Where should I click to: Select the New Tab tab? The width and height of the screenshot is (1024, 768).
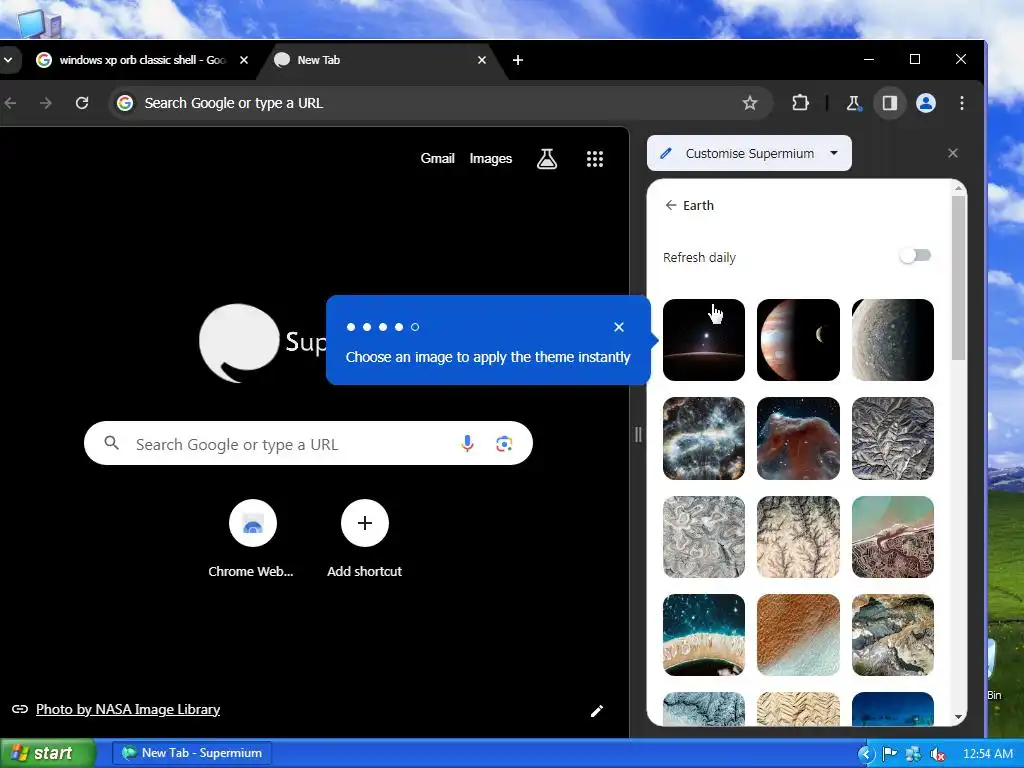click(381, 60)
